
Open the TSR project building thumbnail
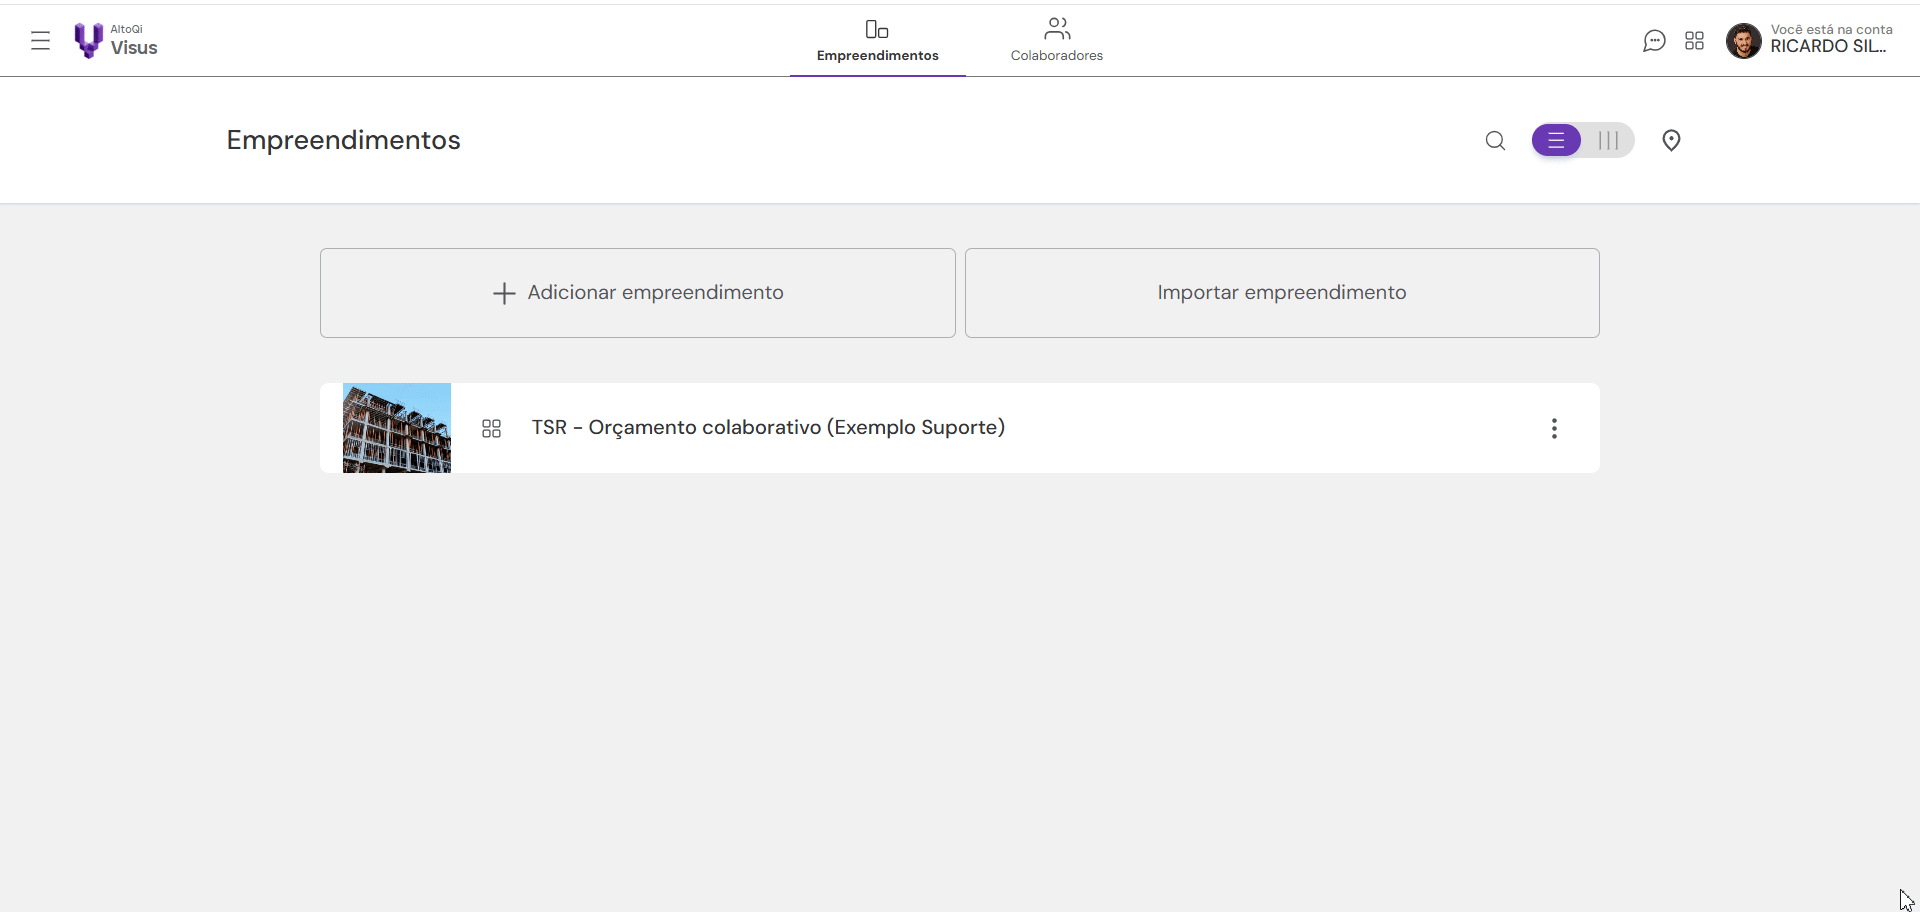(397, 428)
